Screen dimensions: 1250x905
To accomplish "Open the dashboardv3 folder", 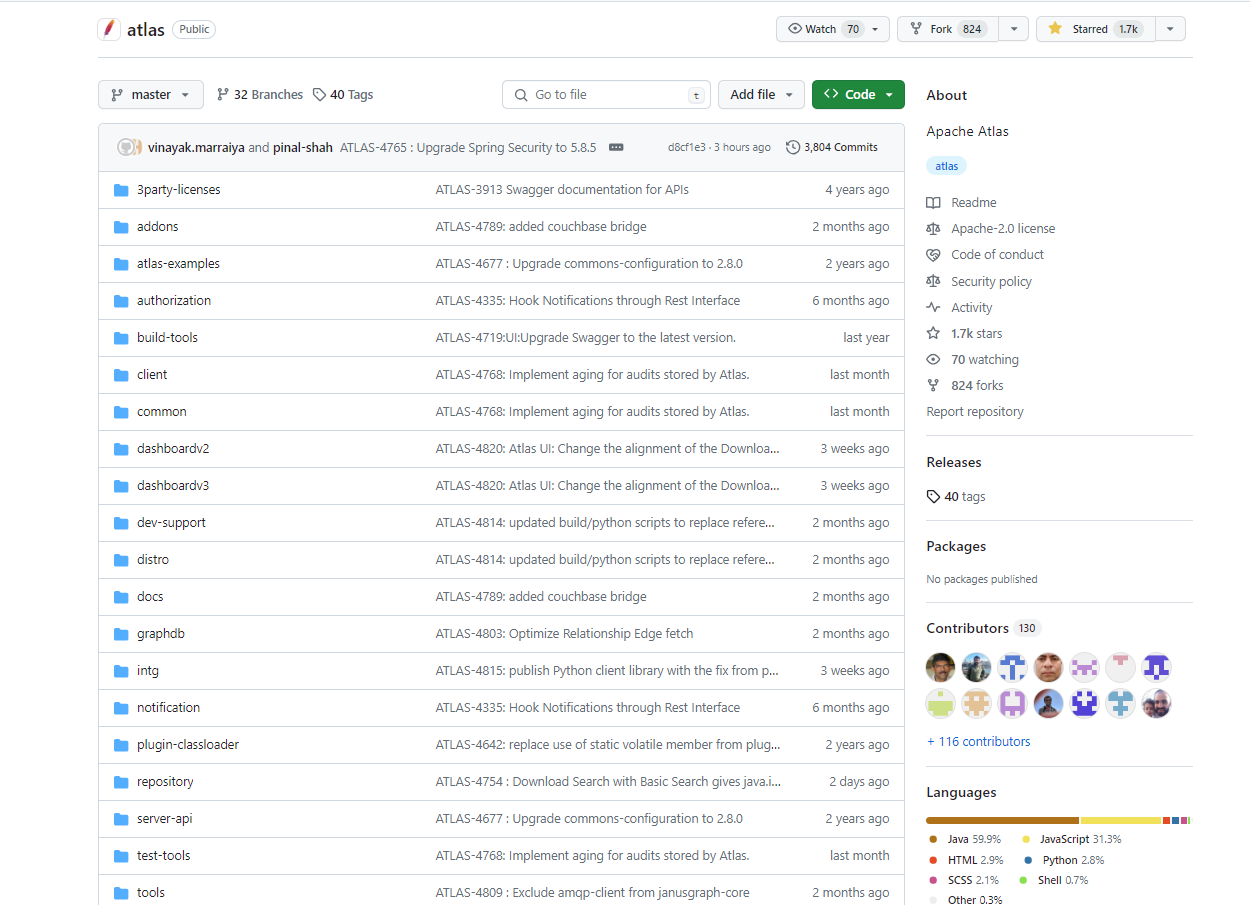I will [173, 486].
